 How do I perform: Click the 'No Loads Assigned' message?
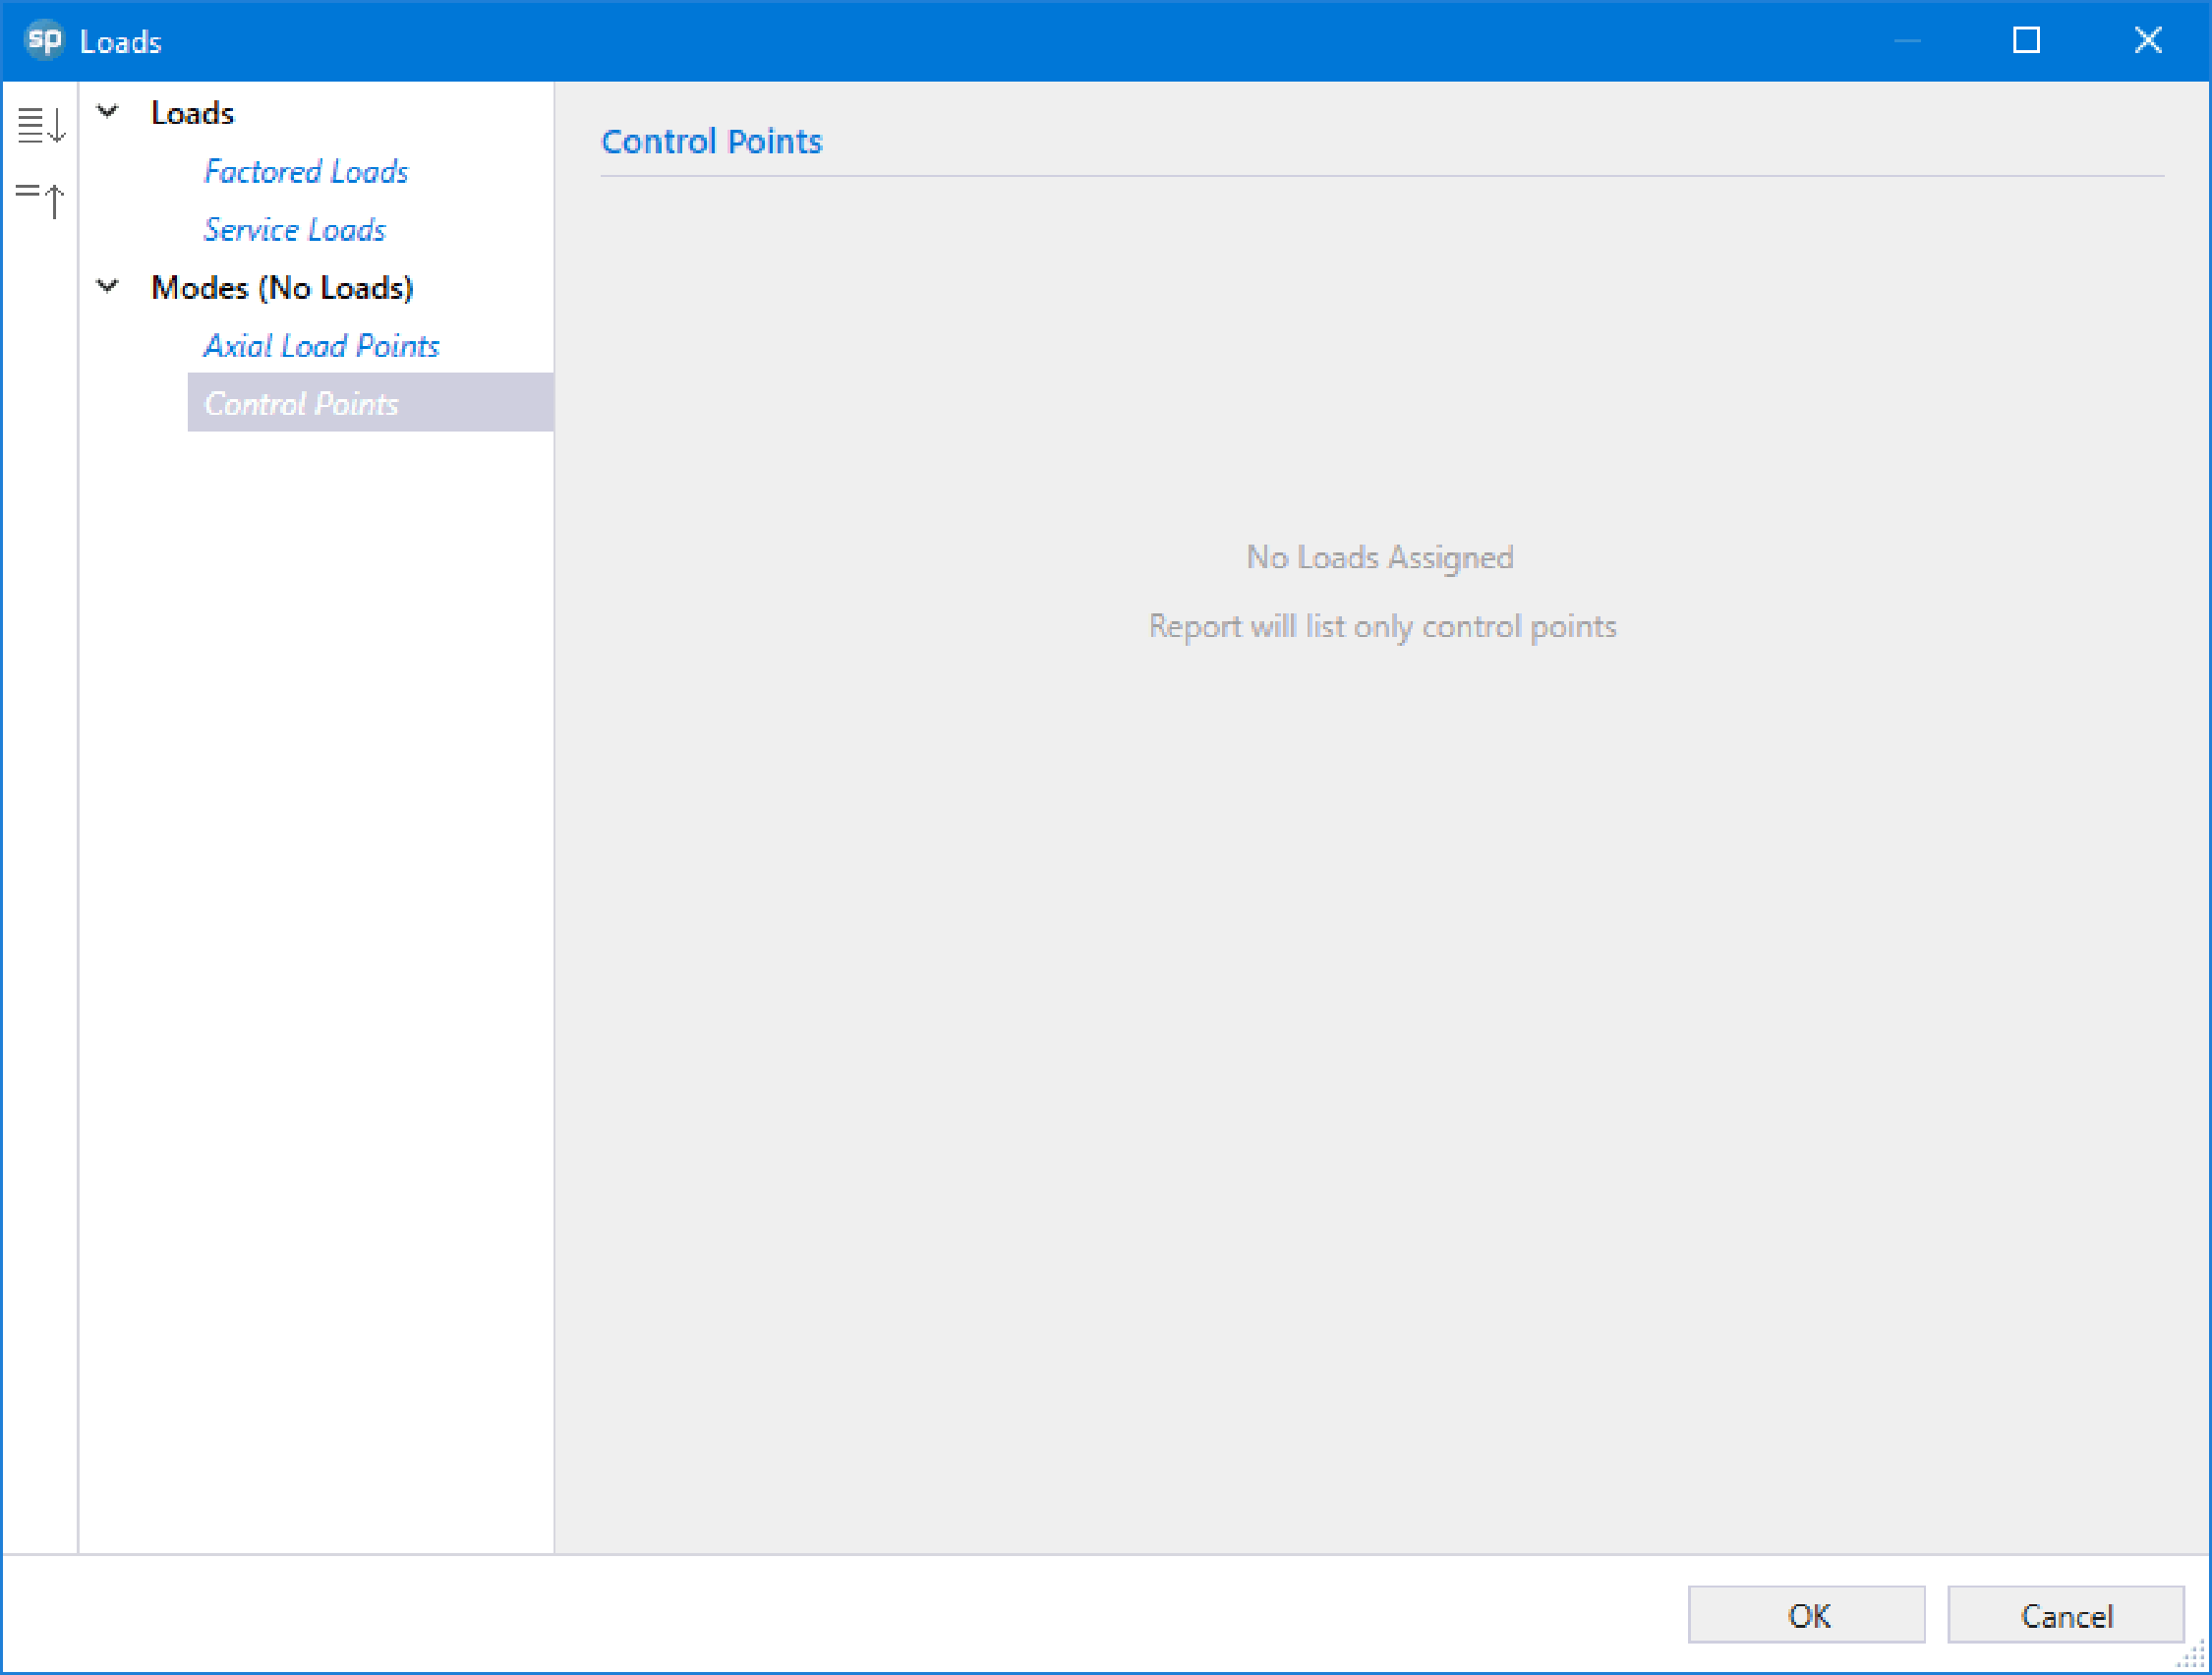[x=1380, y=557]
